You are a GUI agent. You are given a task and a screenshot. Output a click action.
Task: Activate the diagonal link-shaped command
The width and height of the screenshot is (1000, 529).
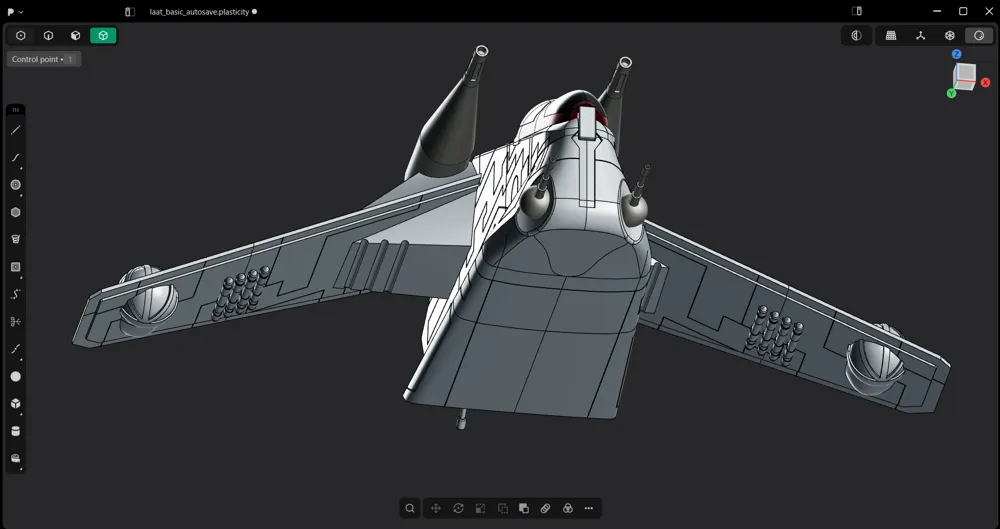(x=545, y=509)
